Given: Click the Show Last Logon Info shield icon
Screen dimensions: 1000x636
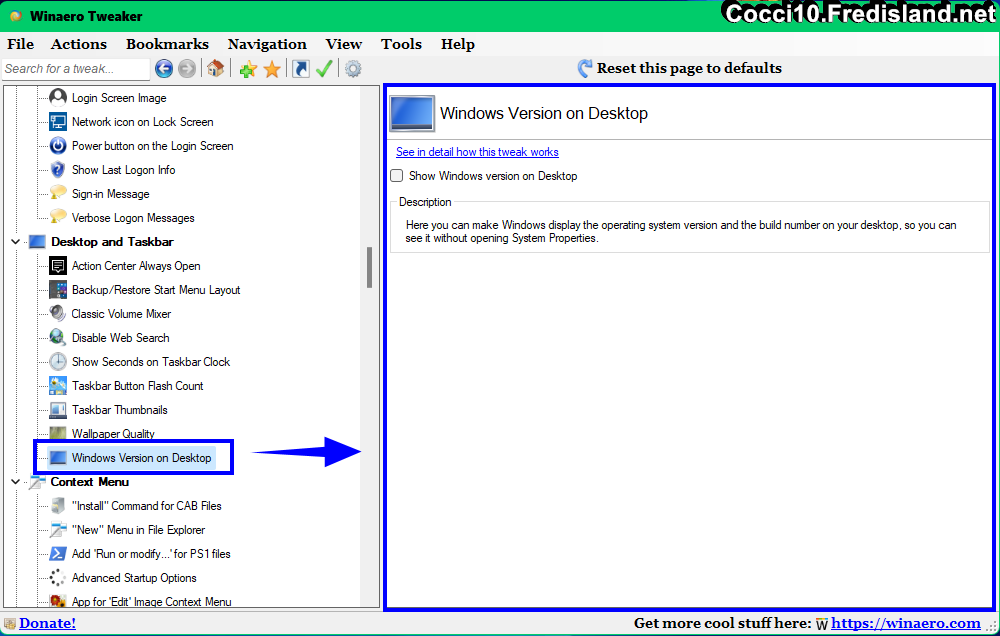Looking at the screenshot, I should [58, 170].
